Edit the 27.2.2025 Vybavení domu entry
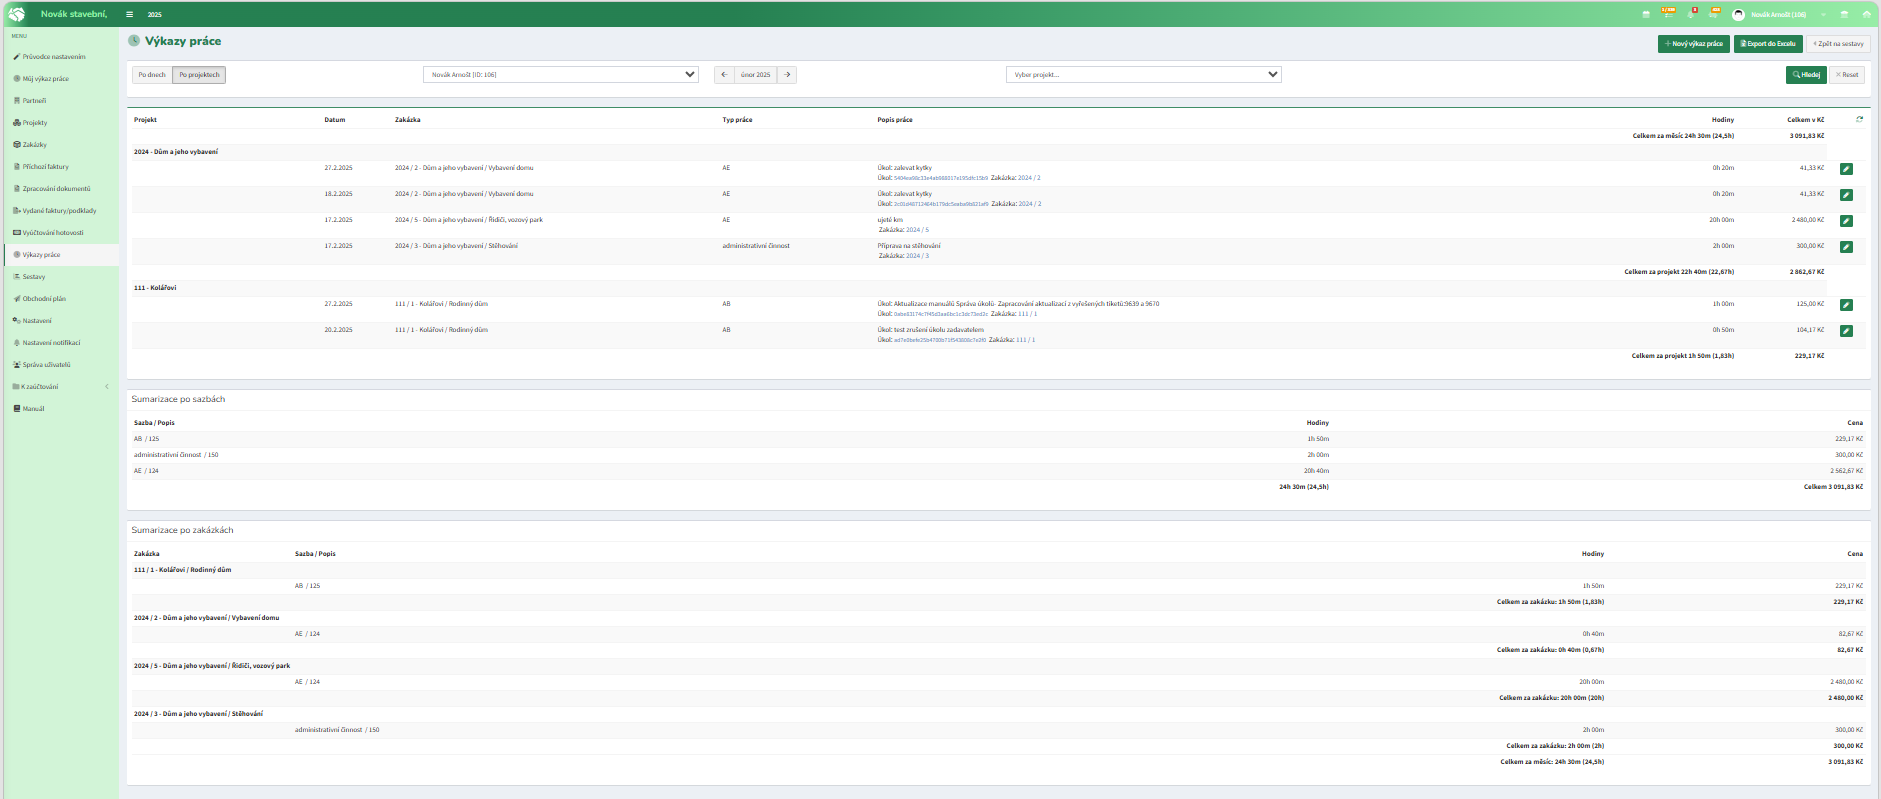This screenshot has height=799, width=1881. 1846,169
